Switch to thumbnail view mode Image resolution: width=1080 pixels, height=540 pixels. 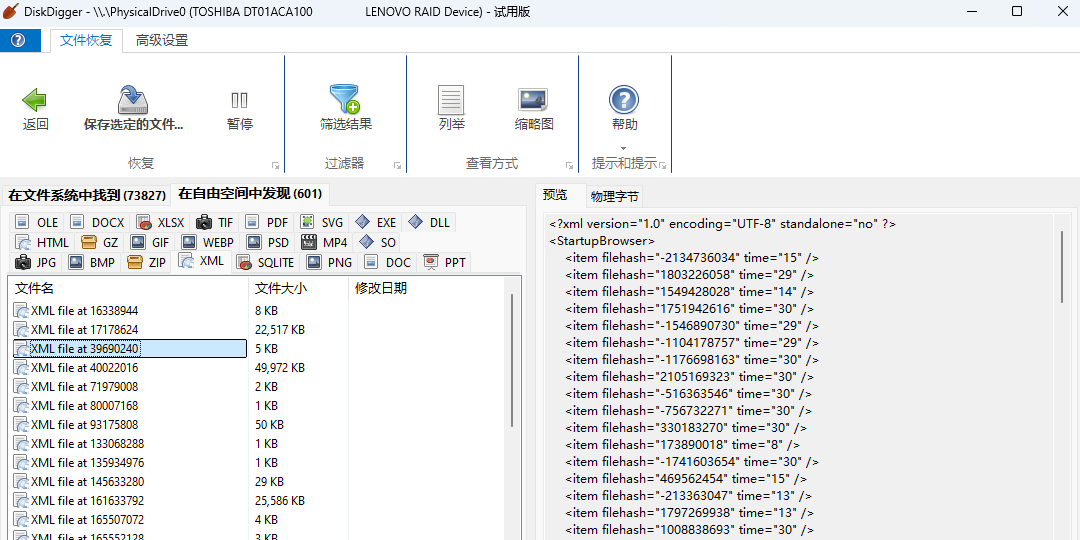(534, 101)
